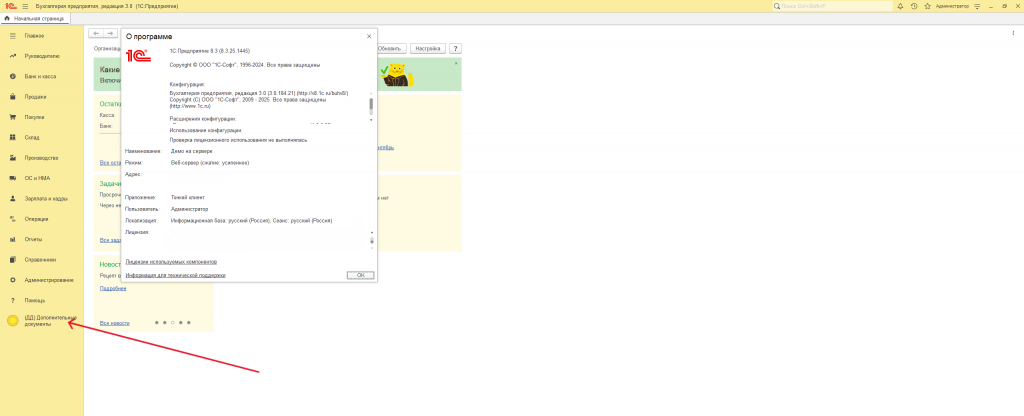Open the 1C main menu logo
1024x416 pixels.
coord(9,6)
